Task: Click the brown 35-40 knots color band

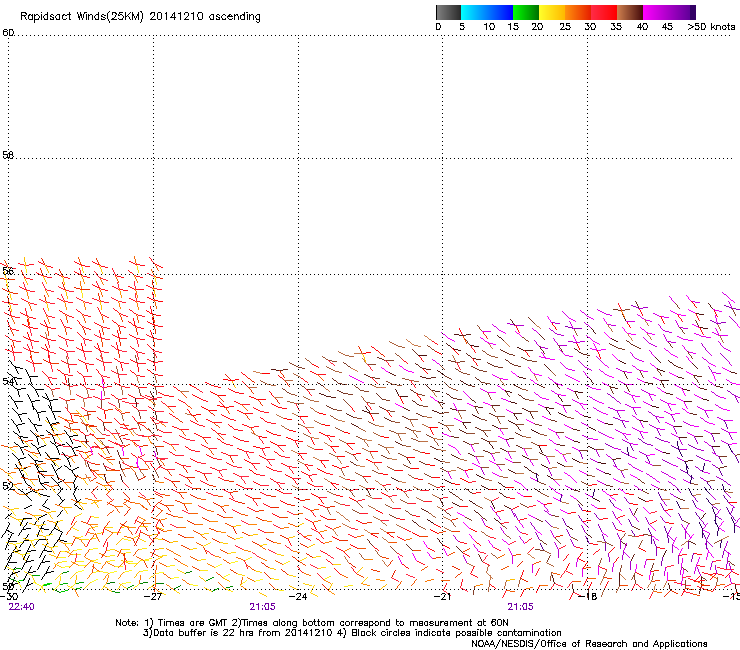Action: click(630, 12)
